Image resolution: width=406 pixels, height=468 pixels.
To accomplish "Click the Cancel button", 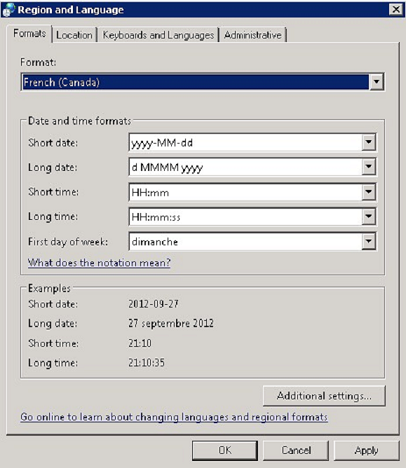I will (x=296, y=450).
